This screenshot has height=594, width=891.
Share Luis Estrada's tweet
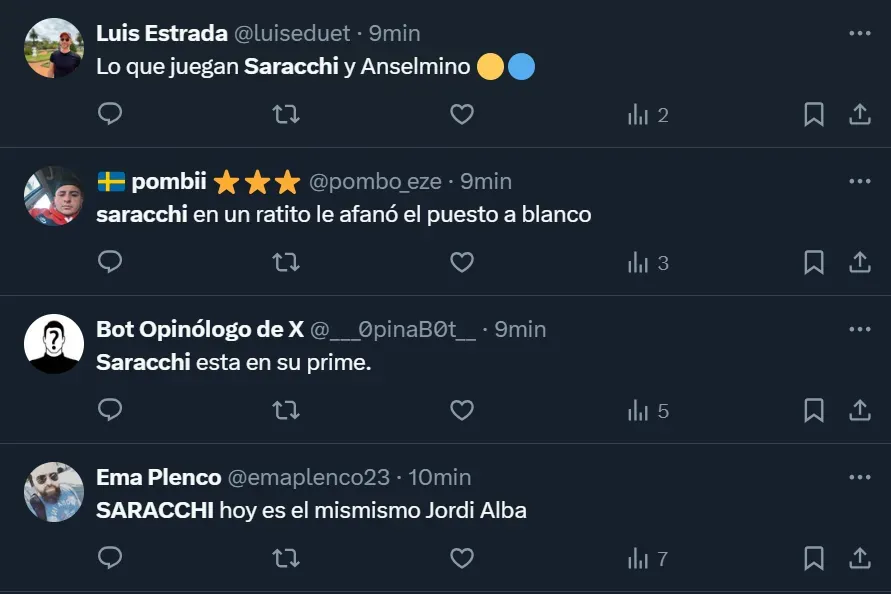859,115
